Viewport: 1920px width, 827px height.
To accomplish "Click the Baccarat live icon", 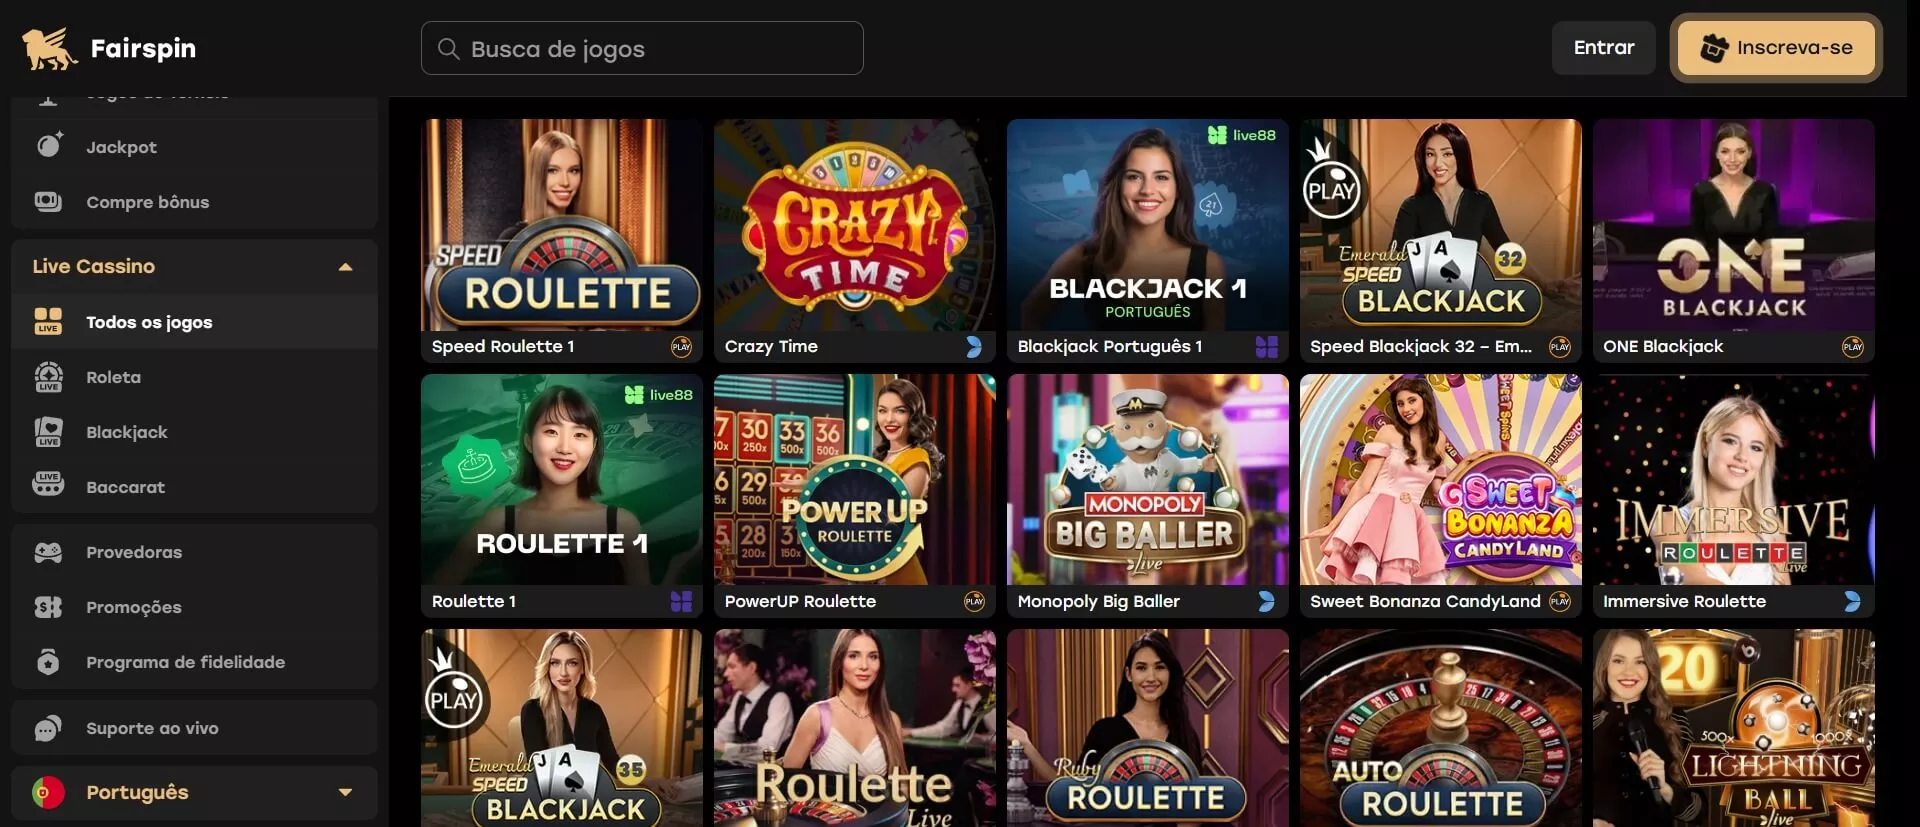I will point(48,486).
